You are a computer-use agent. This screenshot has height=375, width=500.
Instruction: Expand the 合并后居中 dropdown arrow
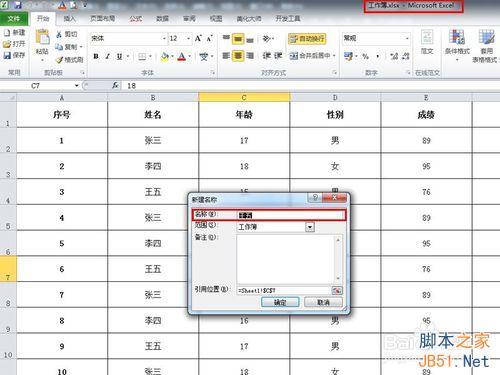click(334, 56)
